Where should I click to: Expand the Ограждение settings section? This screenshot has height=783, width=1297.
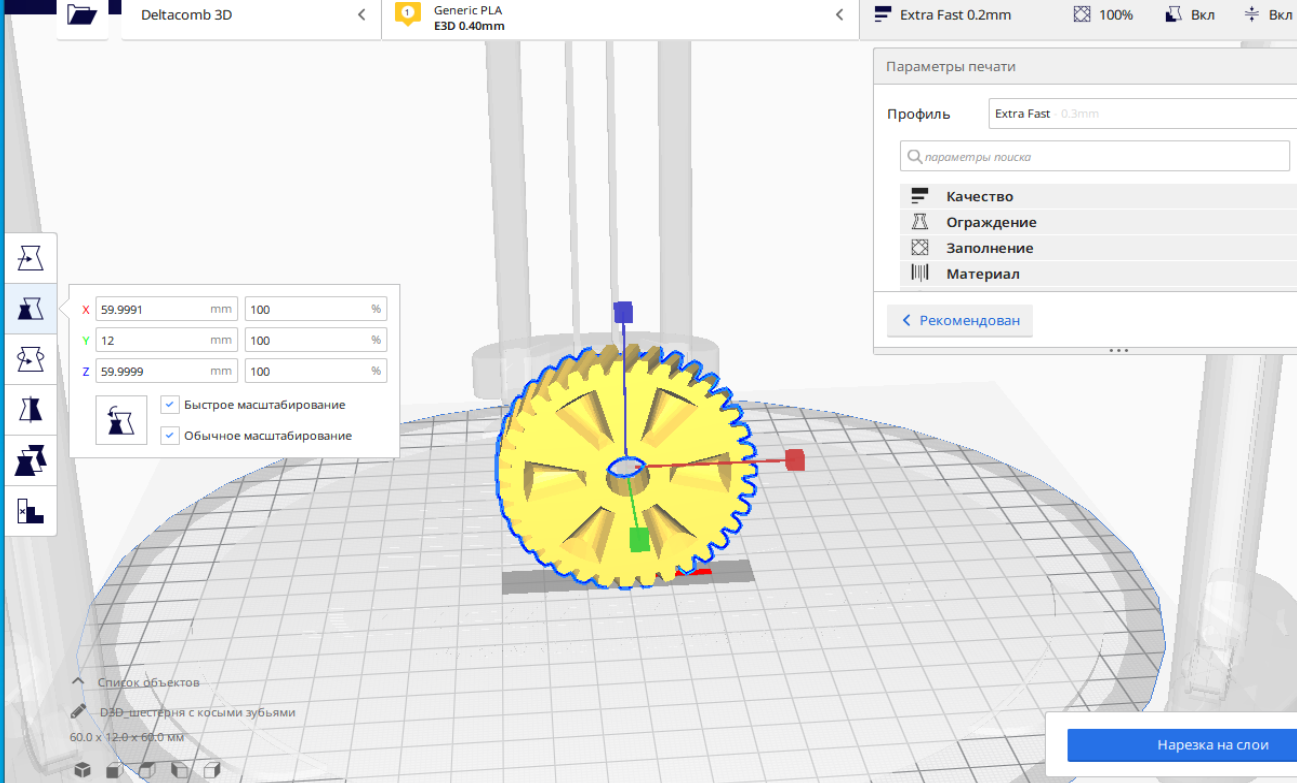(x=1098, y=222)
